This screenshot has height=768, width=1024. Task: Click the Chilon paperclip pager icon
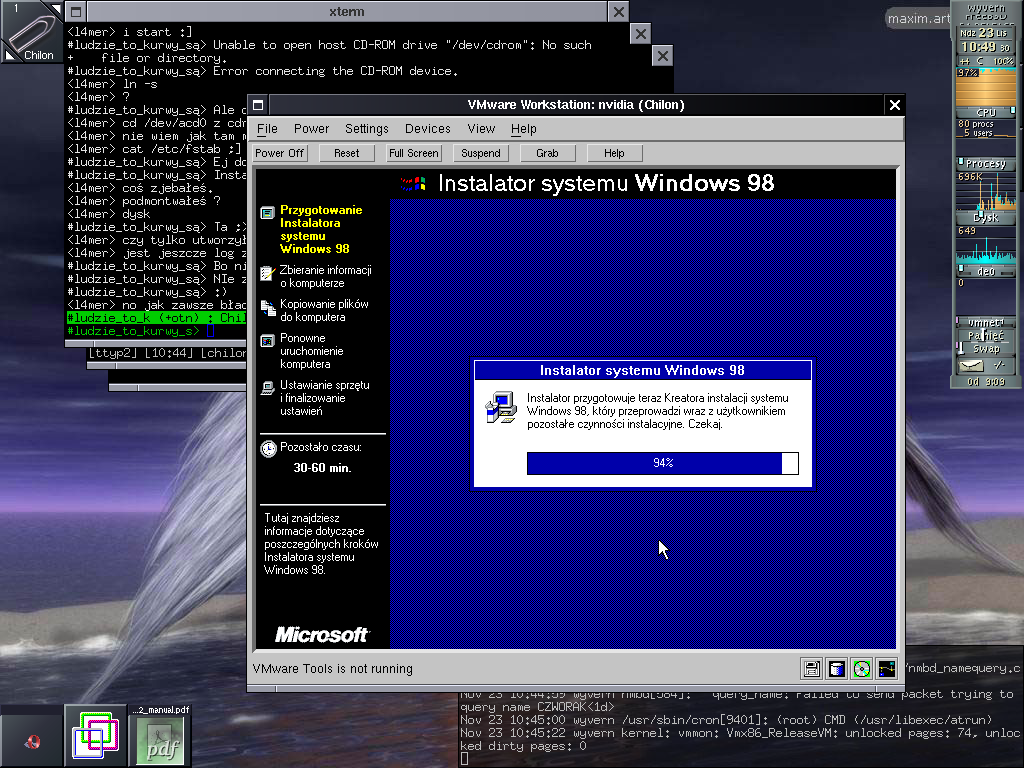pyautogui.click(x=31, y=32)
